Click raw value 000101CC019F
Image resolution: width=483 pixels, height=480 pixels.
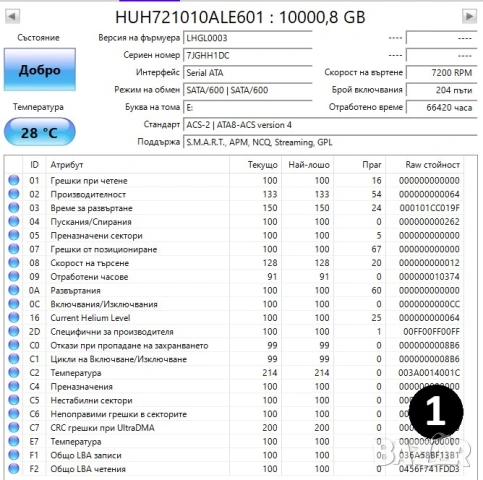(429, 208)
